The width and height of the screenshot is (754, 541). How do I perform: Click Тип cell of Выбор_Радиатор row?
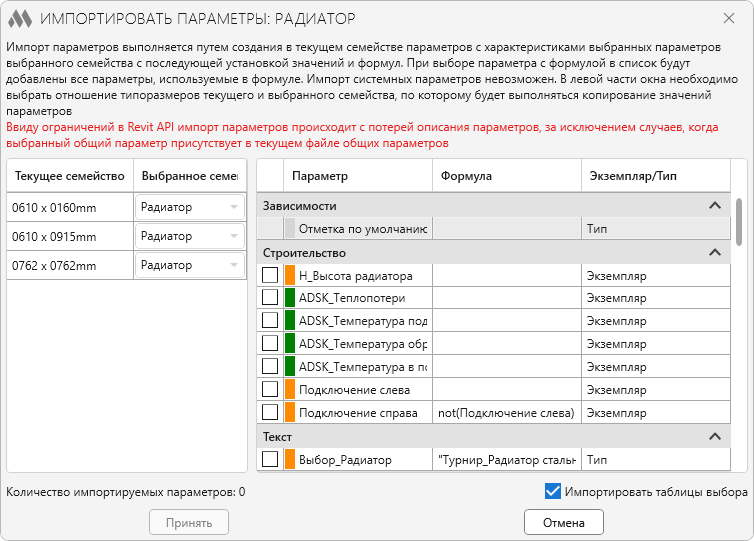tap(656, 460)
